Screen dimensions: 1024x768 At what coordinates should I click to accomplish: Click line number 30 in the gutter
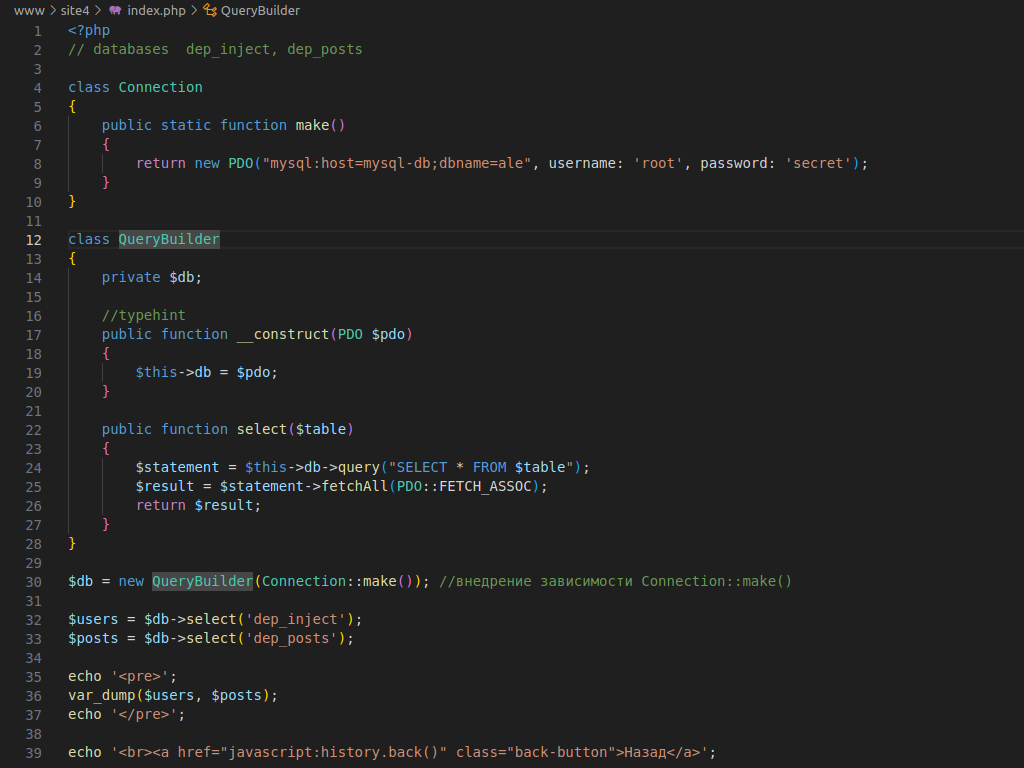(34, 581)
